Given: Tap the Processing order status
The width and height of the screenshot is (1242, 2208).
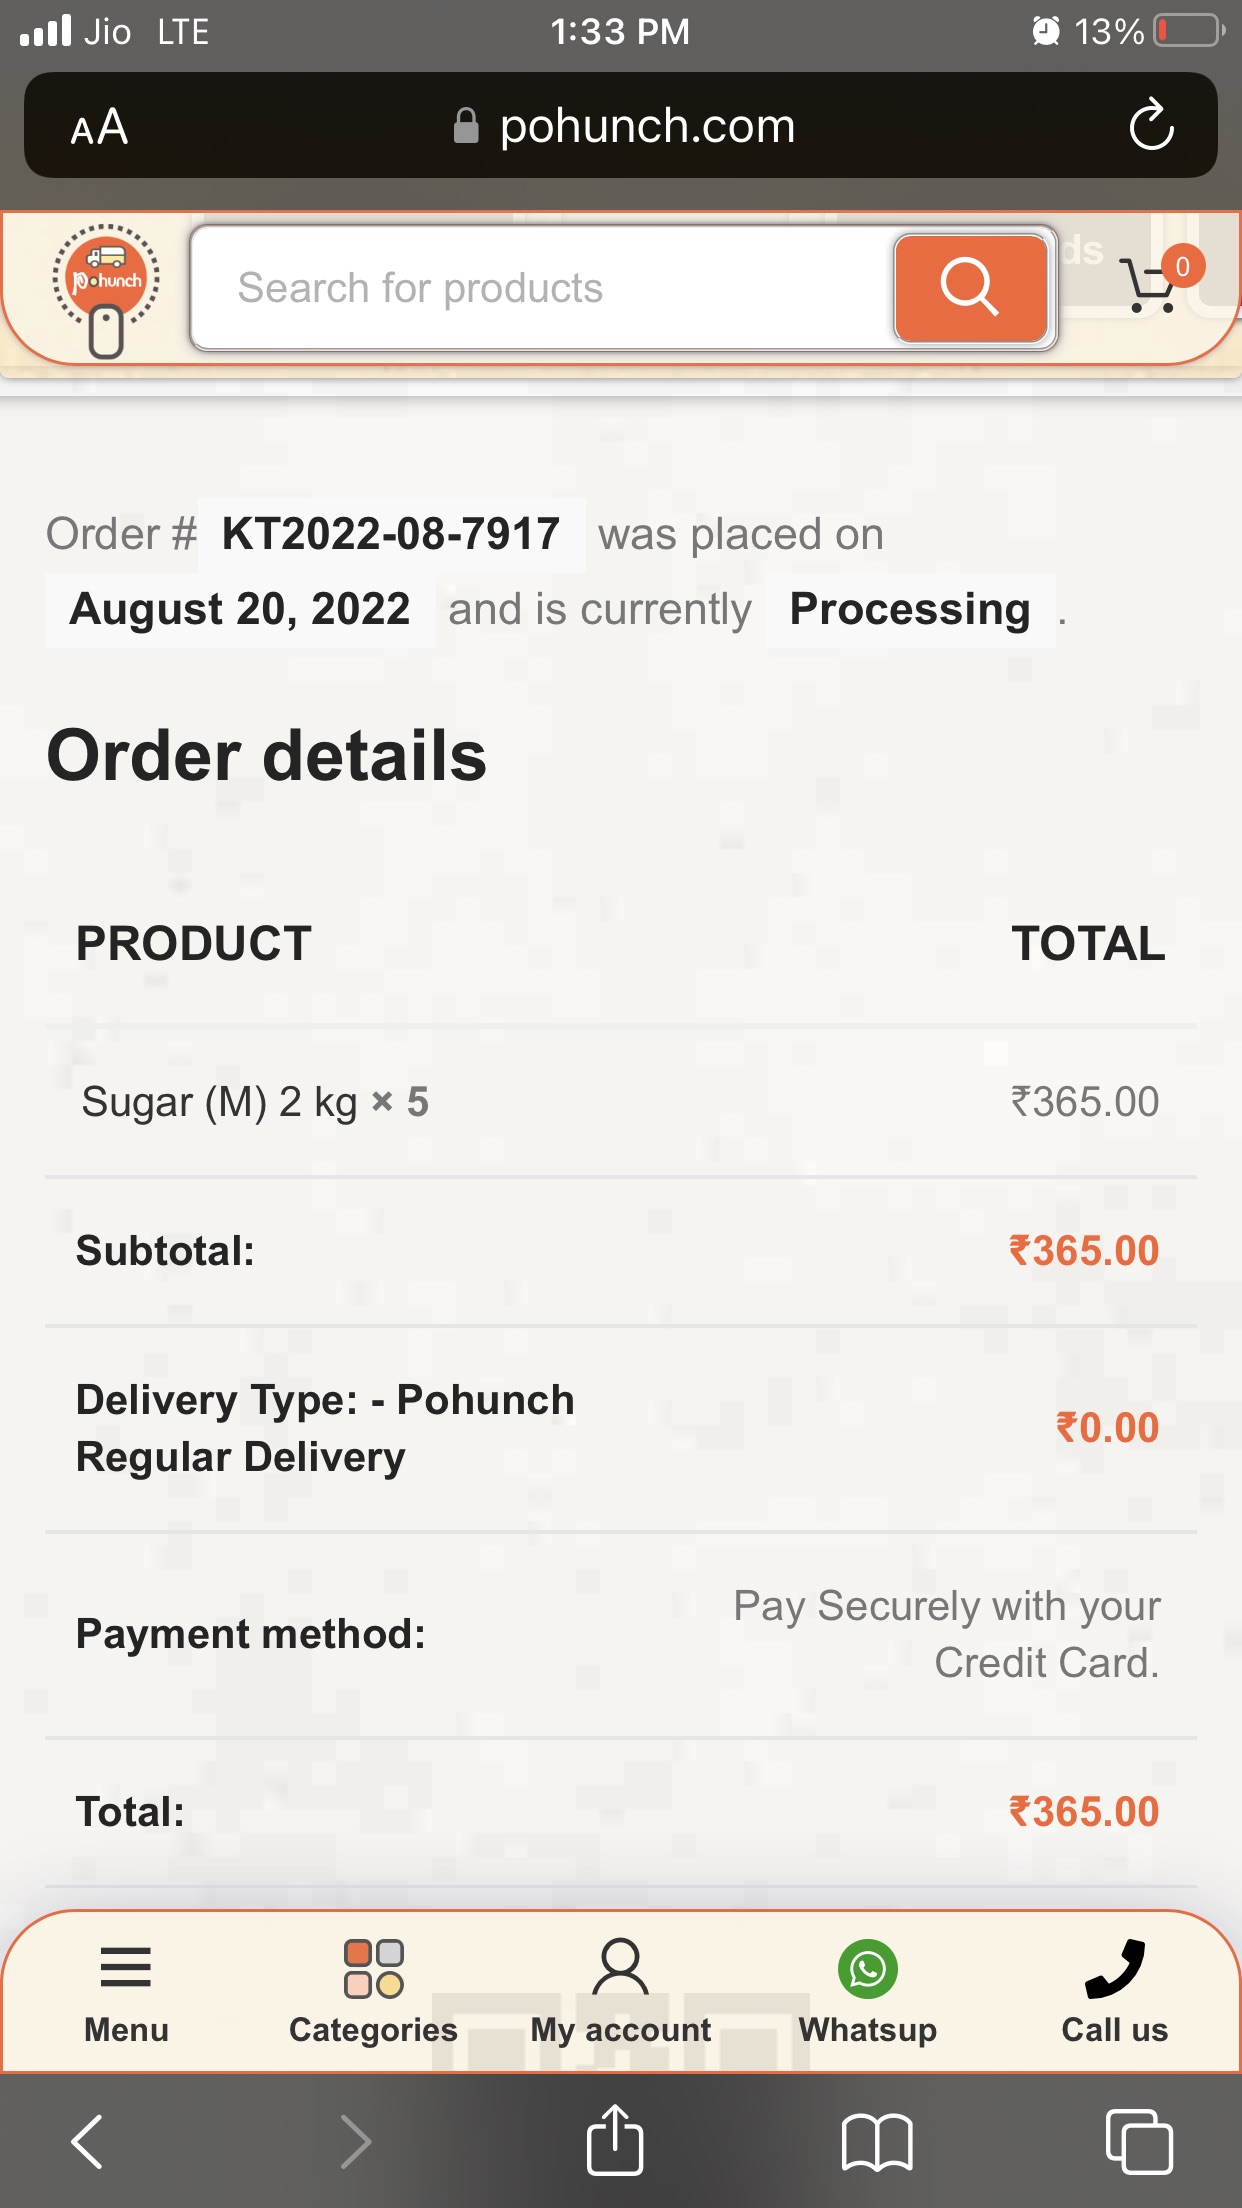Looking at the screenshot, I should (910, 609).
